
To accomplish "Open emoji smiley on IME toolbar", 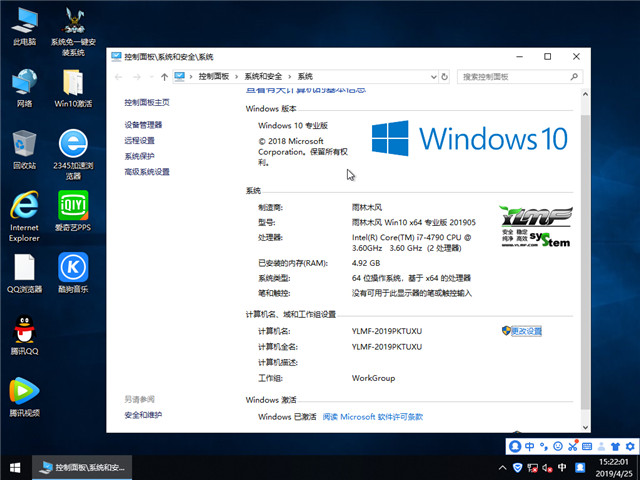I will coord(558,446).
